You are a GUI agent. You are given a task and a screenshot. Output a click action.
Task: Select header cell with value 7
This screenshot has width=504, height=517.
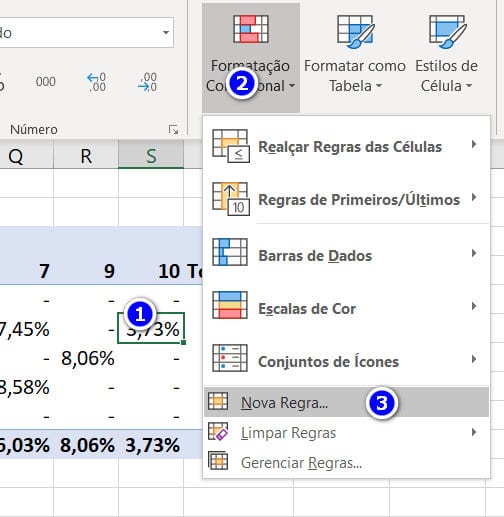coord(26,270)
